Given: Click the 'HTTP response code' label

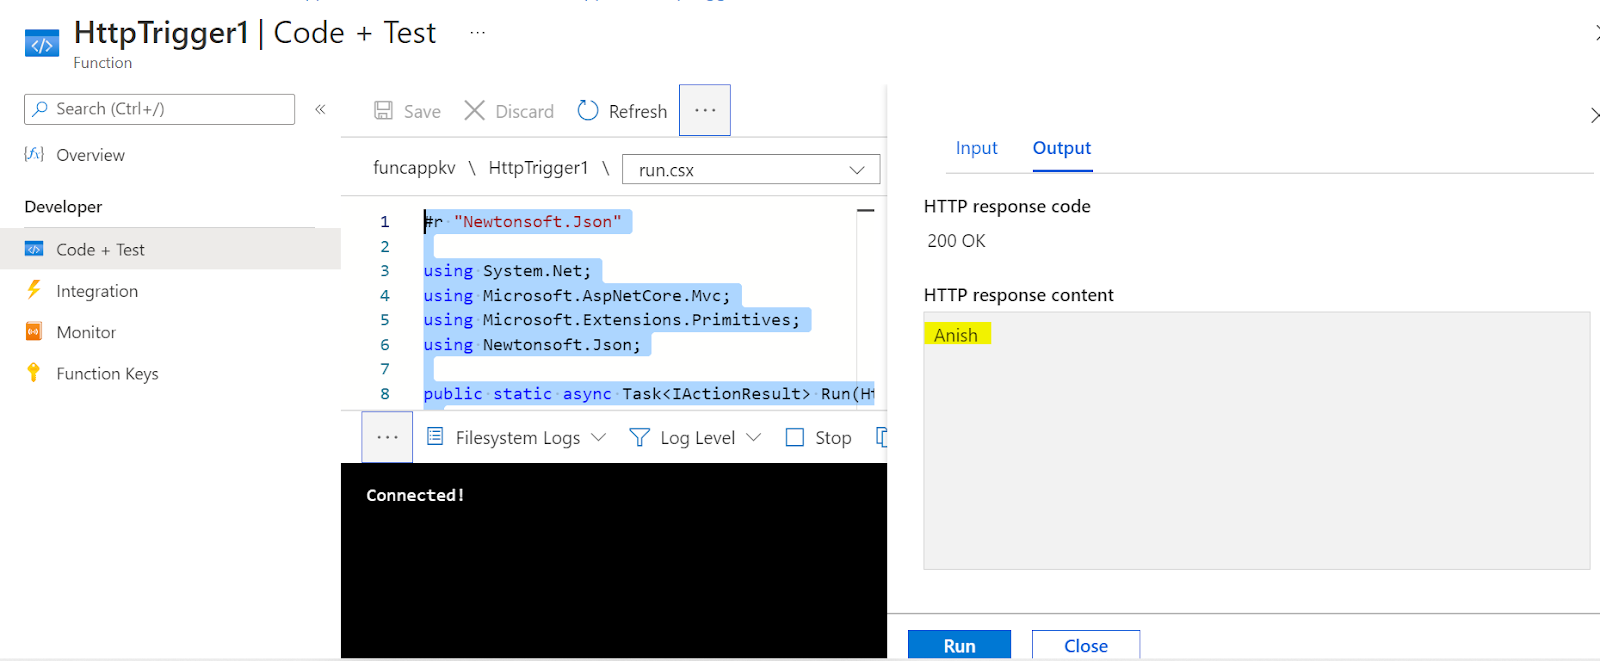Looking at the screenshot, I should tap(1007, 207).
